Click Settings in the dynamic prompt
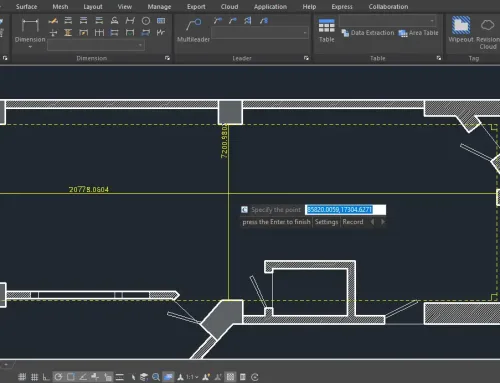Screen dimensions: 500x383 (326, 222)
